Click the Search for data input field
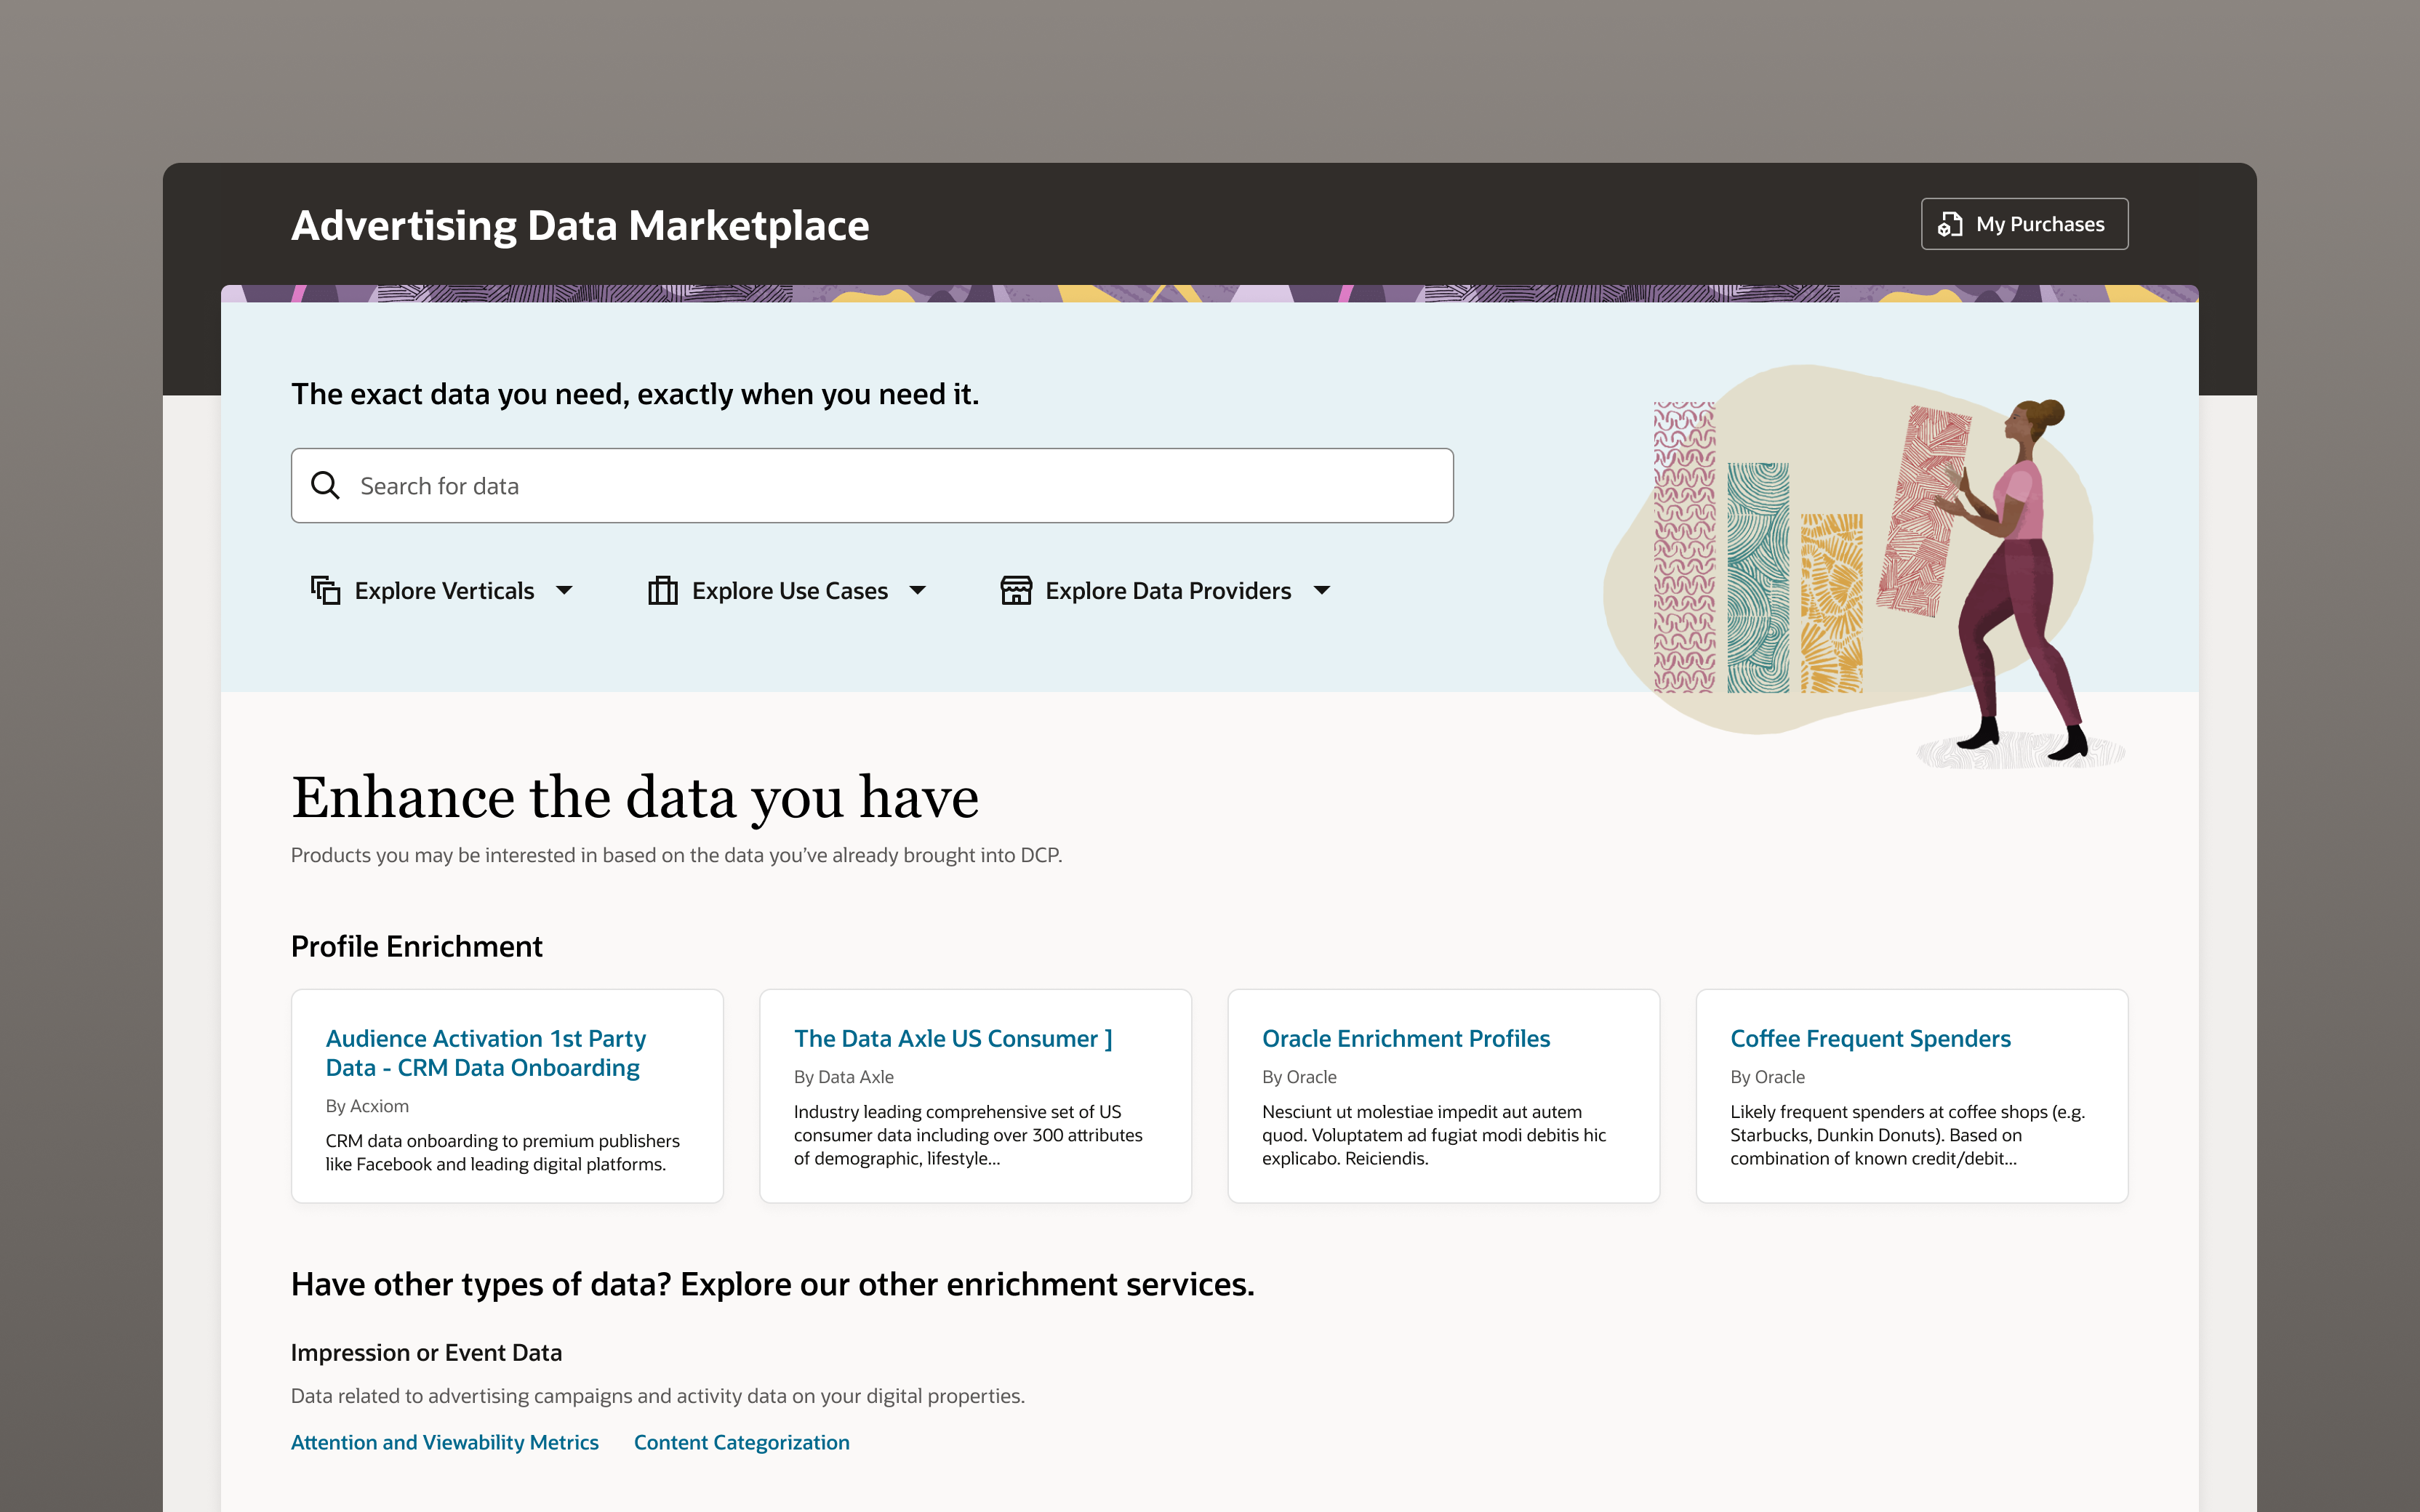2420x1512 pixels. [870, 485]
